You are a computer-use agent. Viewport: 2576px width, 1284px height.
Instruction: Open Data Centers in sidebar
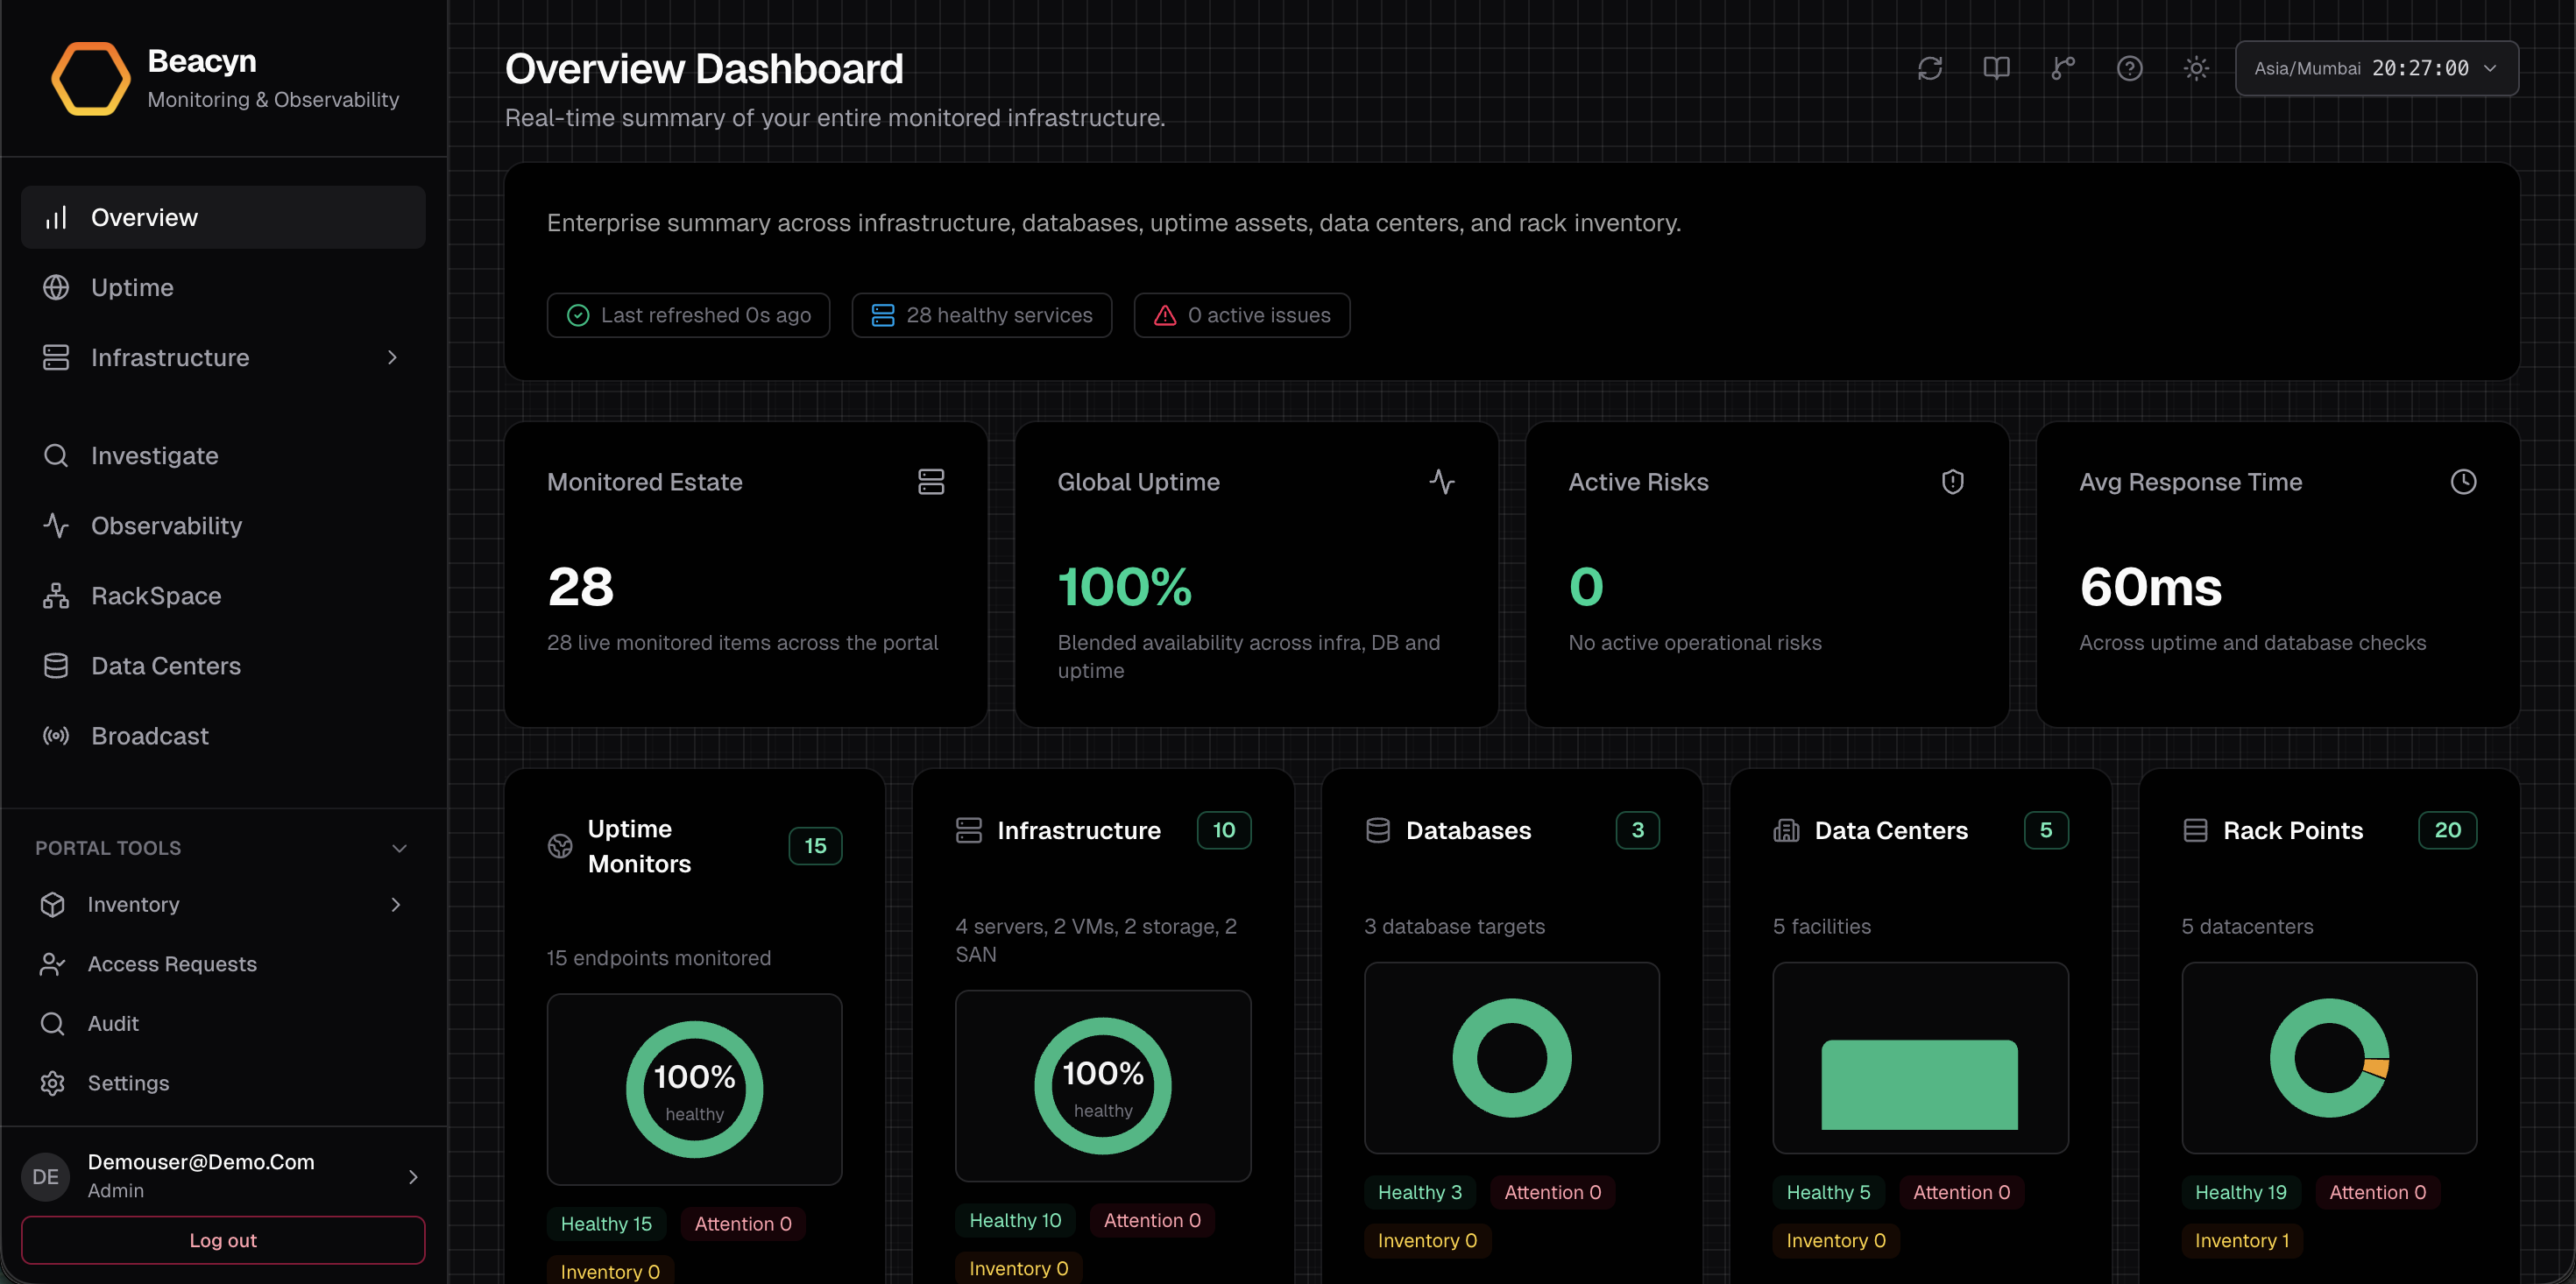223,665
